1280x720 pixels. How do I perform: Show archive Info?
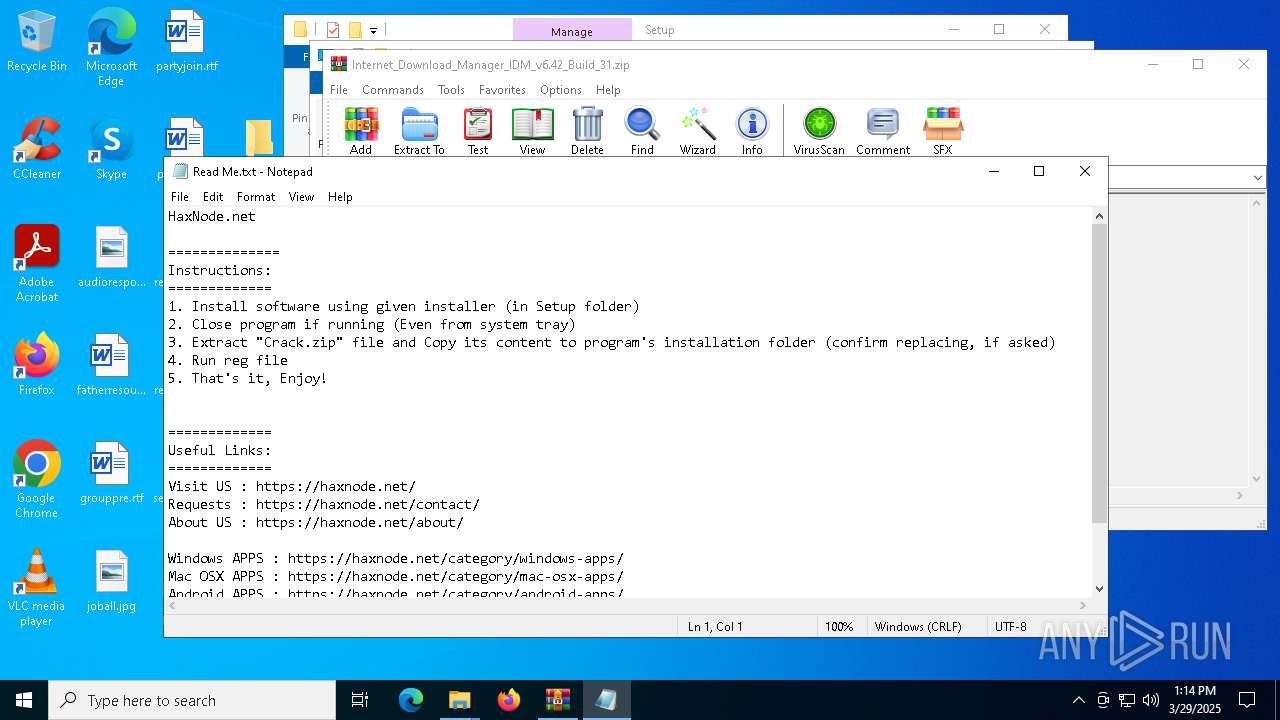click(752, 131)
